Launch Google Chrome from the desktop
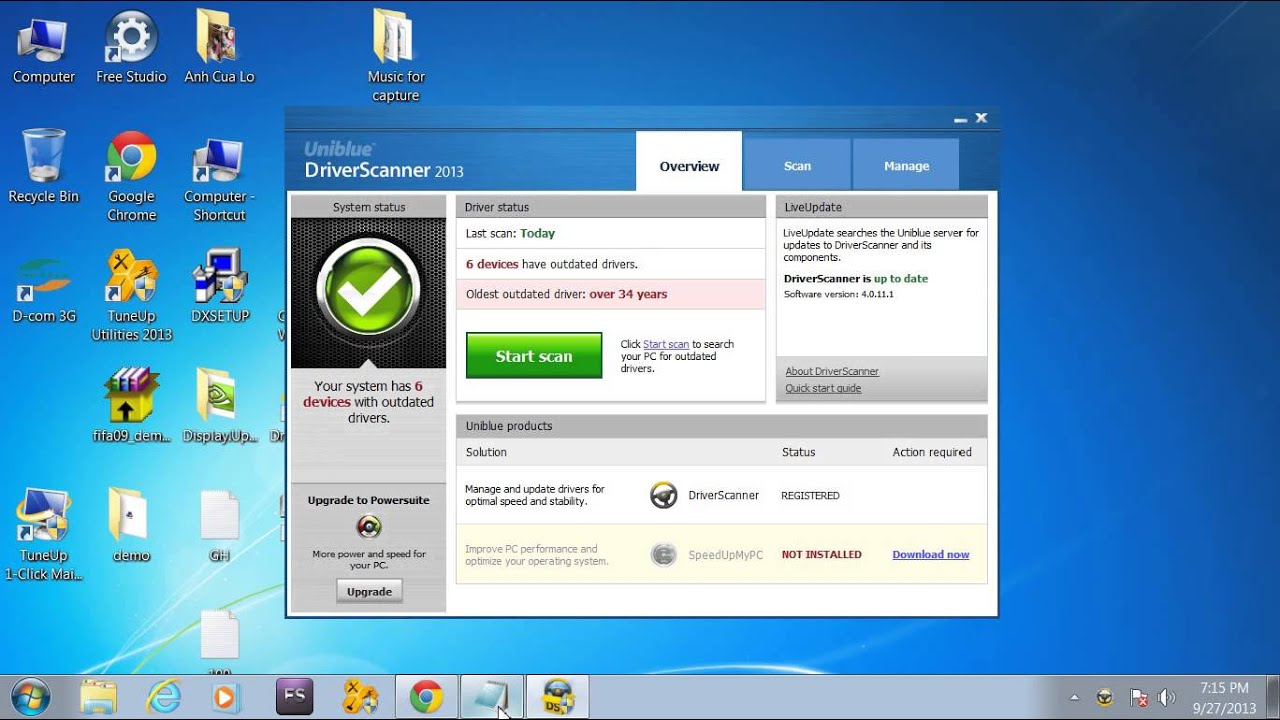 132,177
